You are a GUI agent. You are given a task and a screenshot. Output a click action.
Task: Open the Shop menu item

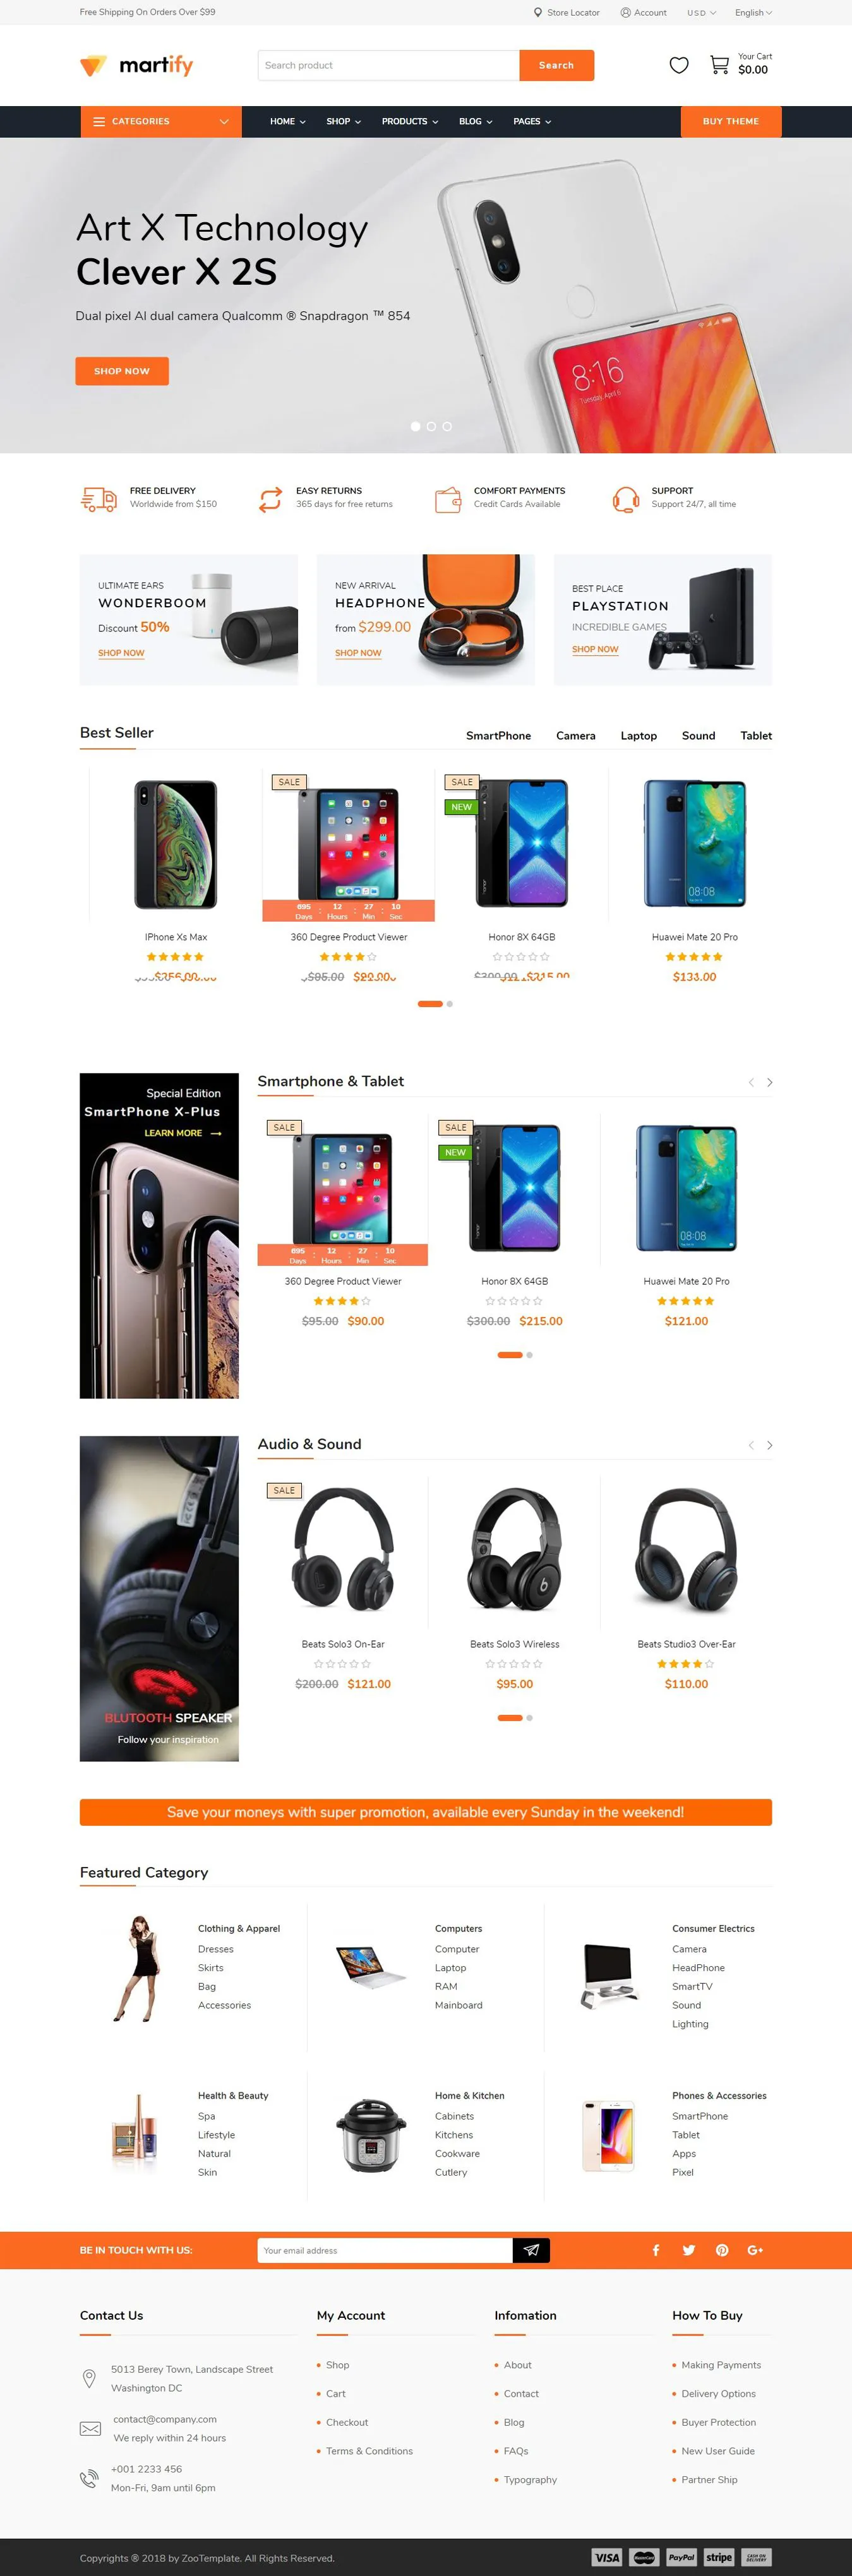(343, 121)
